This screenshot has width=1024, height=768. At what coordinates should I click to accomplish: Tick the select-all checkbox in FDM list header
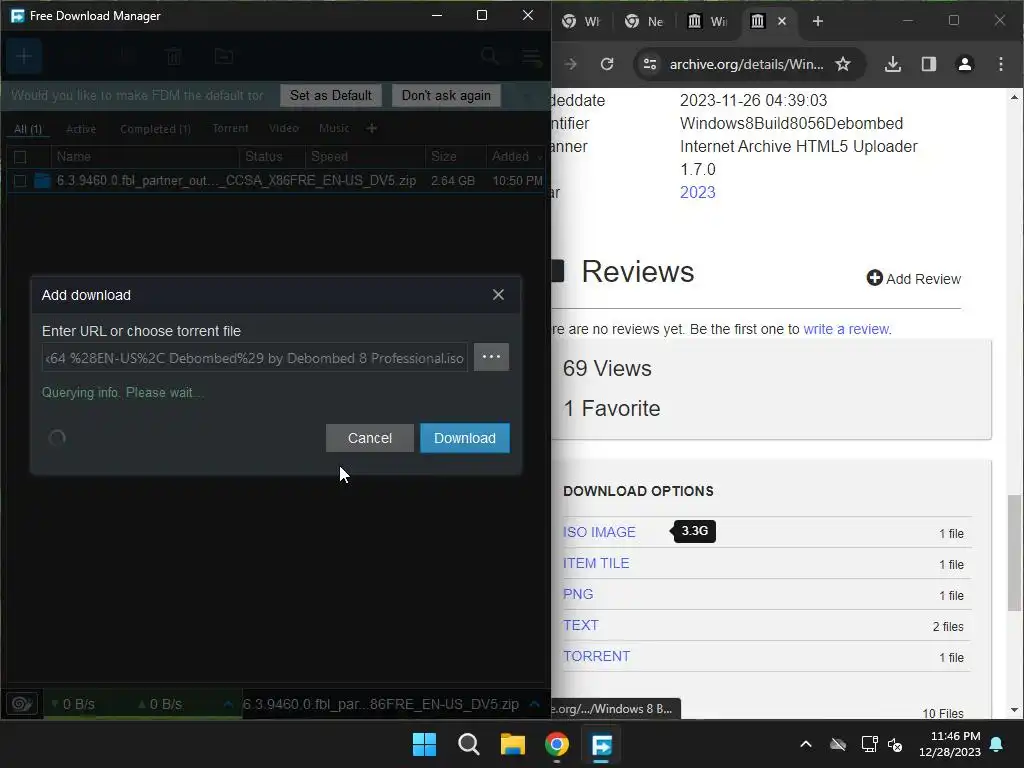point(20,157)
